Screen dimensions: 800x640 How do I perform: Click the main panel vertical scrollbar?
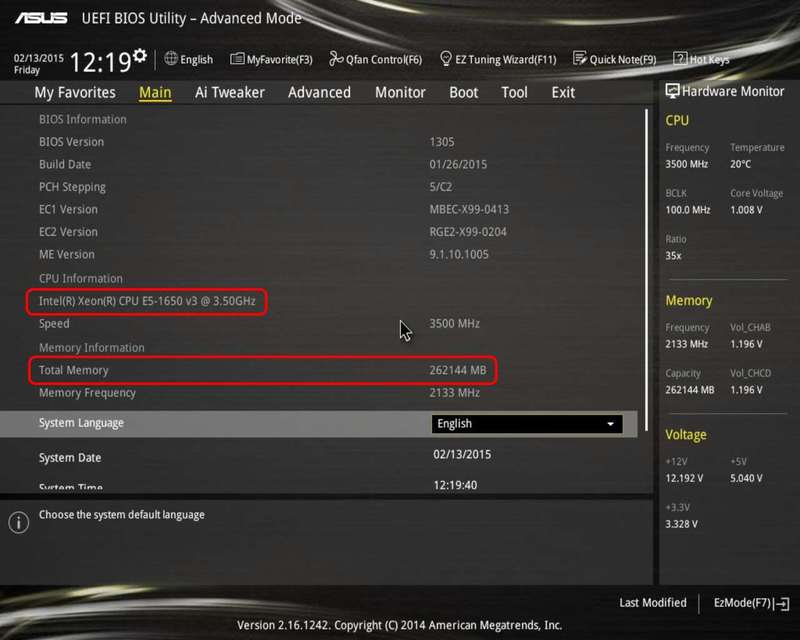click(x=646, y=269)
